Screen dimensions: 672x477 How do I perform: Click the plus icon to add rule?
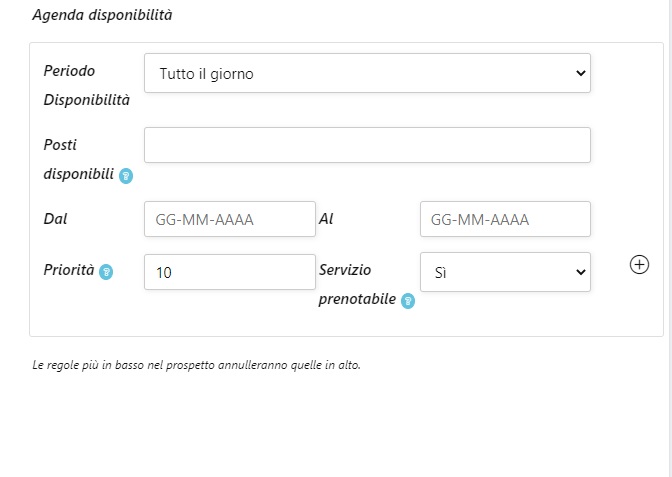640,264
